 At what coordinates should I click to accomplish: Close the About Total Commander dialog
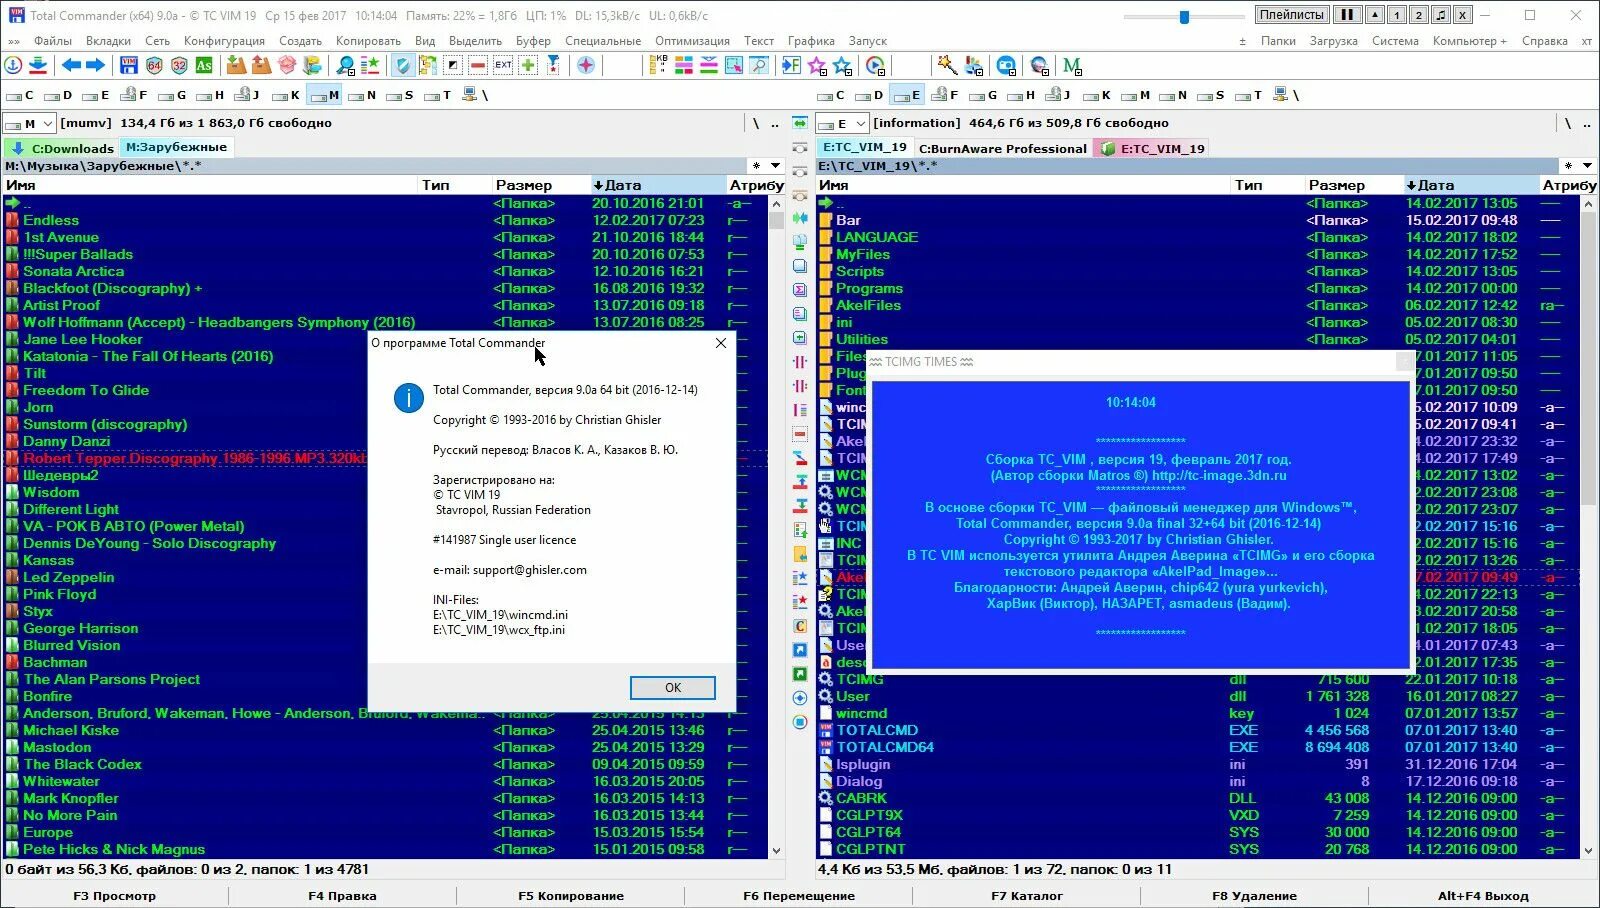(721, 343)
